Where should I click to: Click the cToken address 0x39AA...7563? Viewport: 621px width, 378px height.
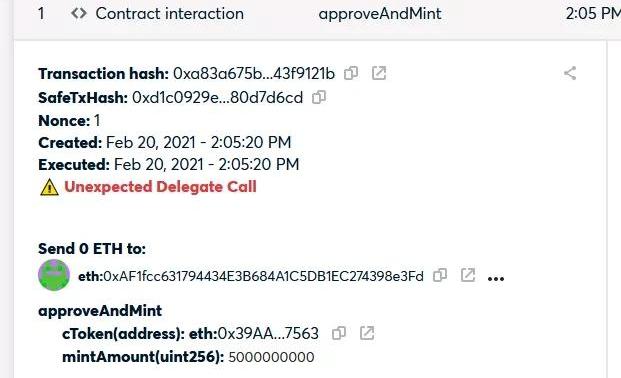point(254,334)
